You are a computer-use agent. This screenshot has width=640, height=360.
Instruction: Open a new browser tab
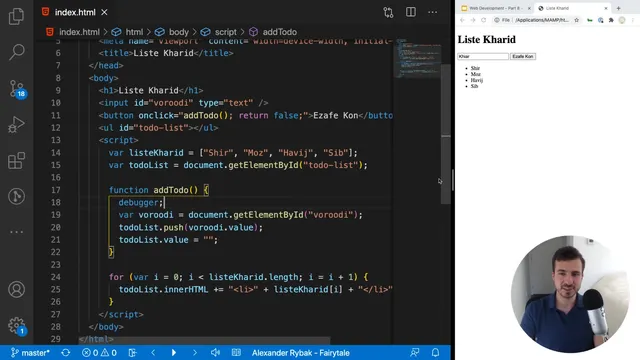click(x=618, y=8)
